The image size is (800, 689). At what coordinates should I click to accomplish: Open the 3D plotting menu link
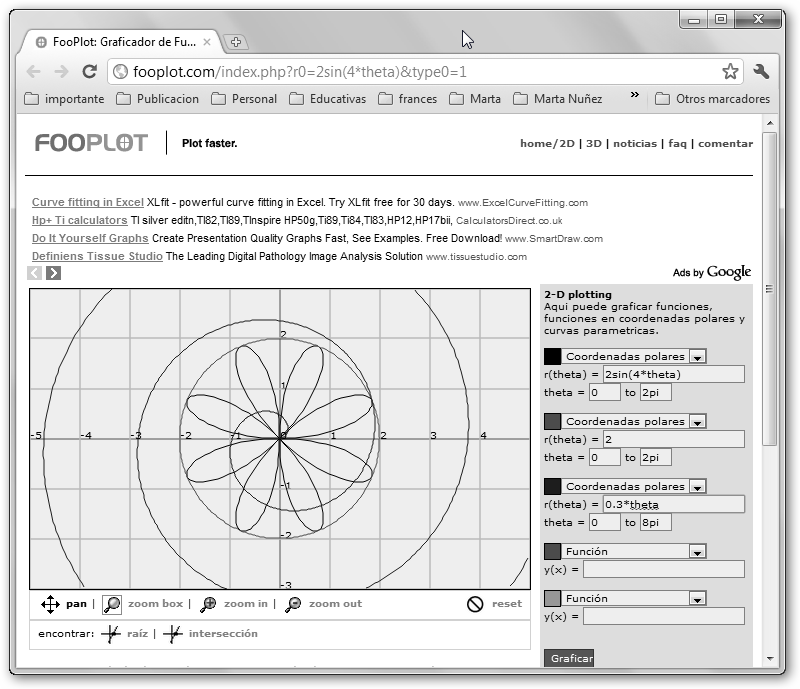pyautogui.click(x=594, y=143)
